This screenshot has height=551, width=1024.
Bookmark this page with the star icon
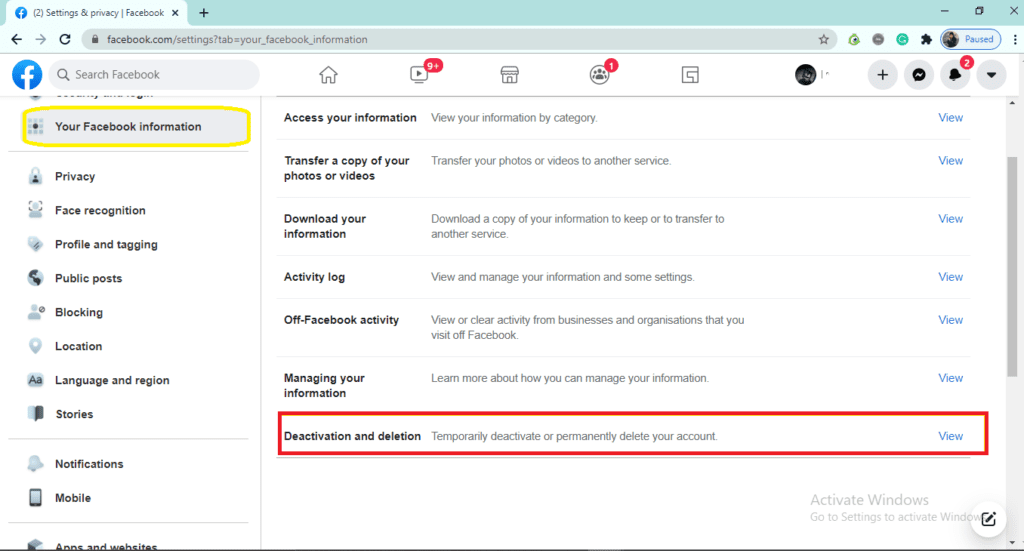tap(824, 39)
